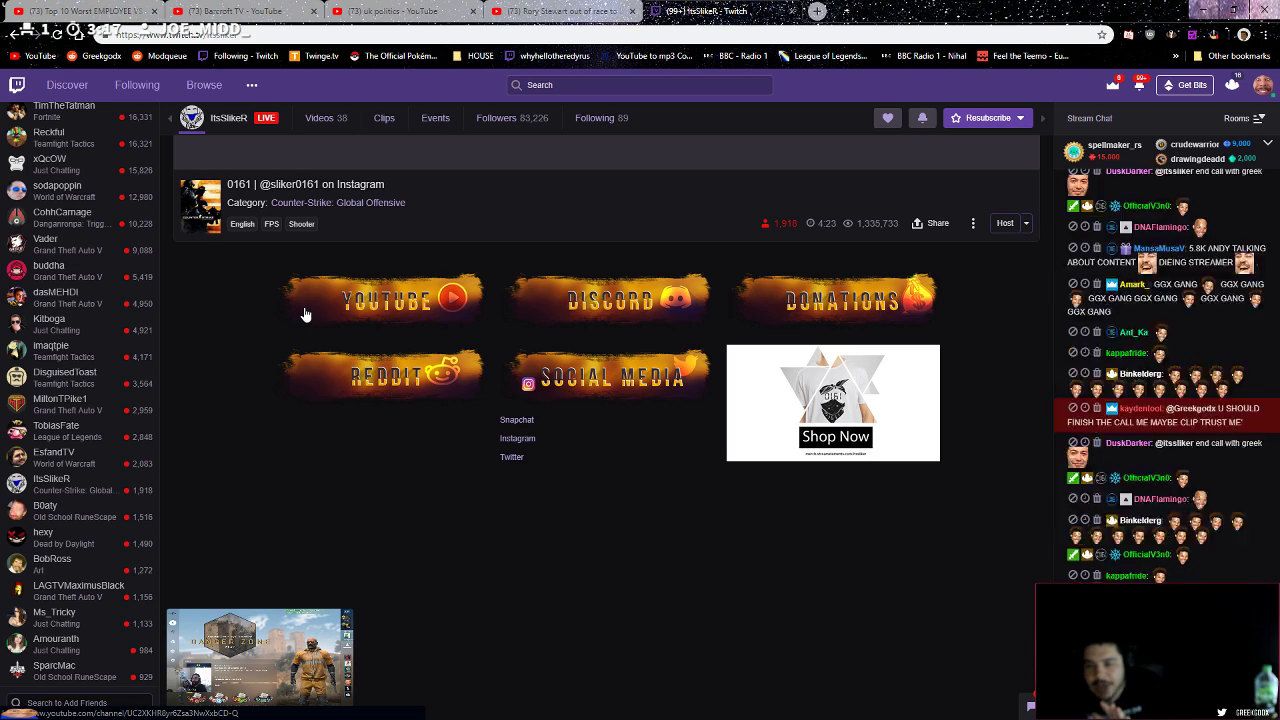
Task: Open the more navigation ellipsis menu
Action: tap(252, 85)
